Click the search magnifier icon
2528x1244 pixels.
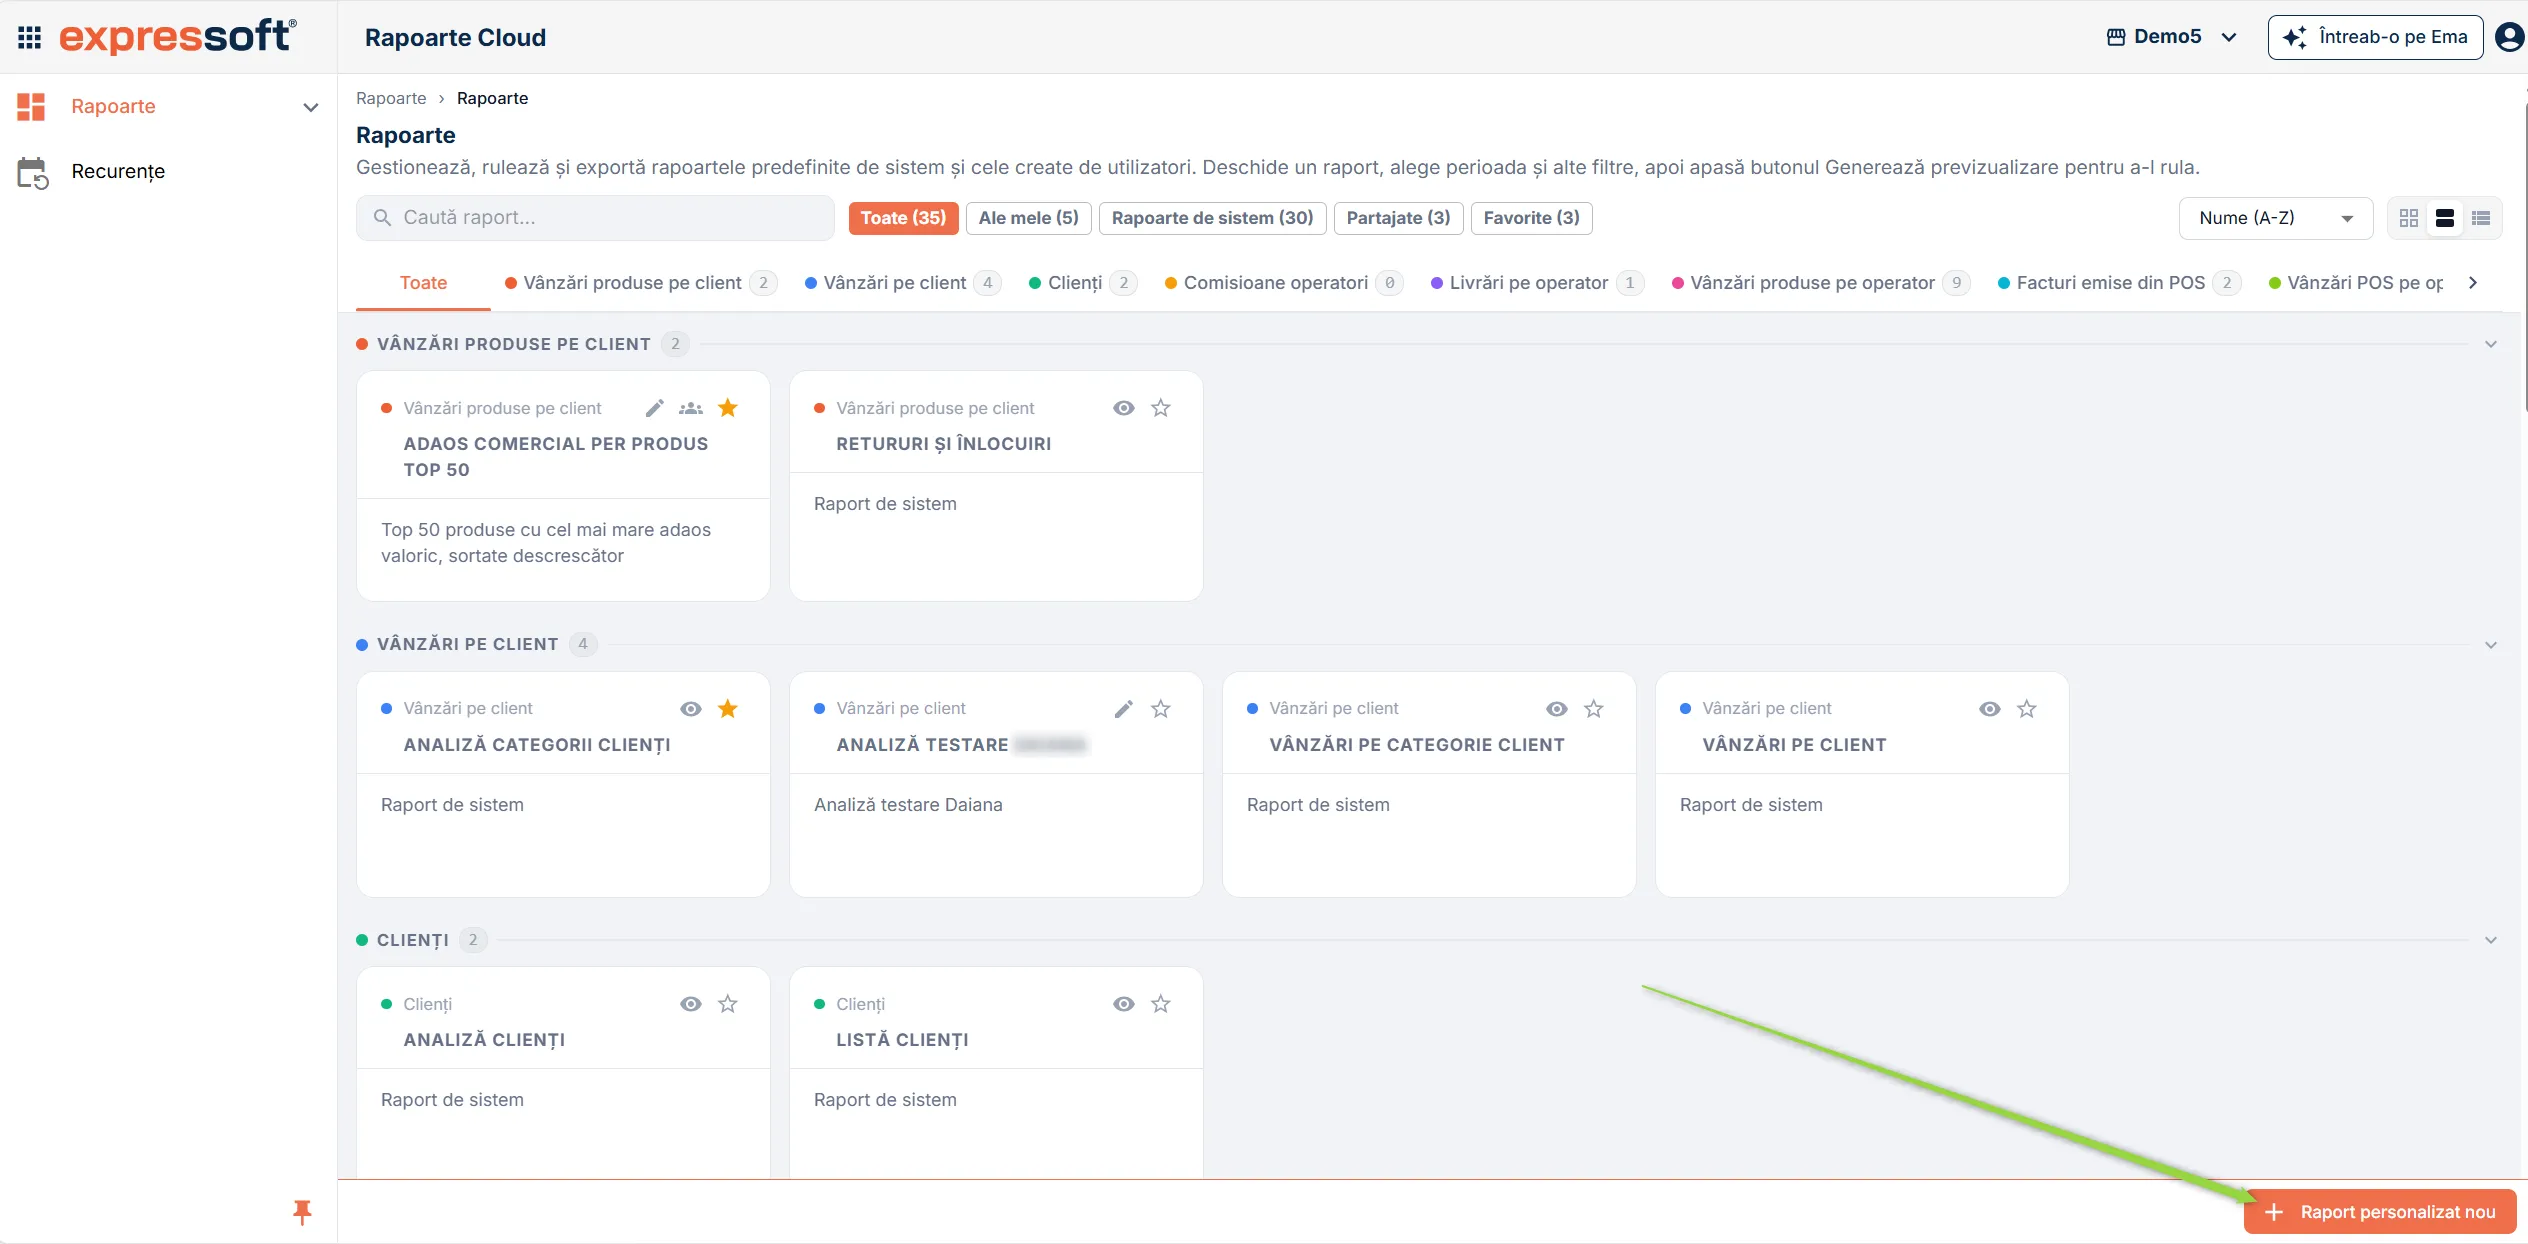click(382, 218)
